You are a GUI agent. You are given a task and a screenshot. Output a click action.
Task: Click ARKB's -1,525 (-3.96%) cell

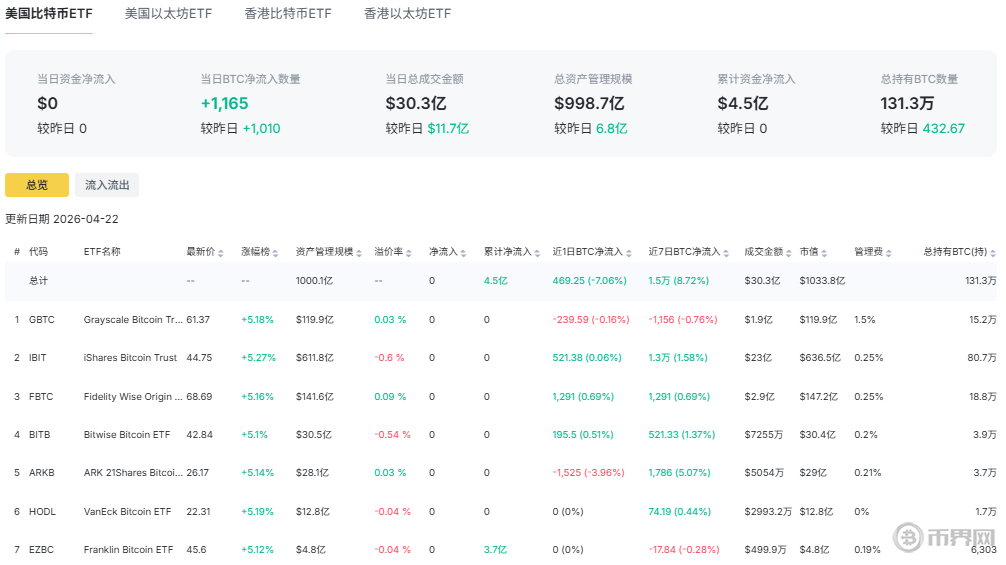588,473
